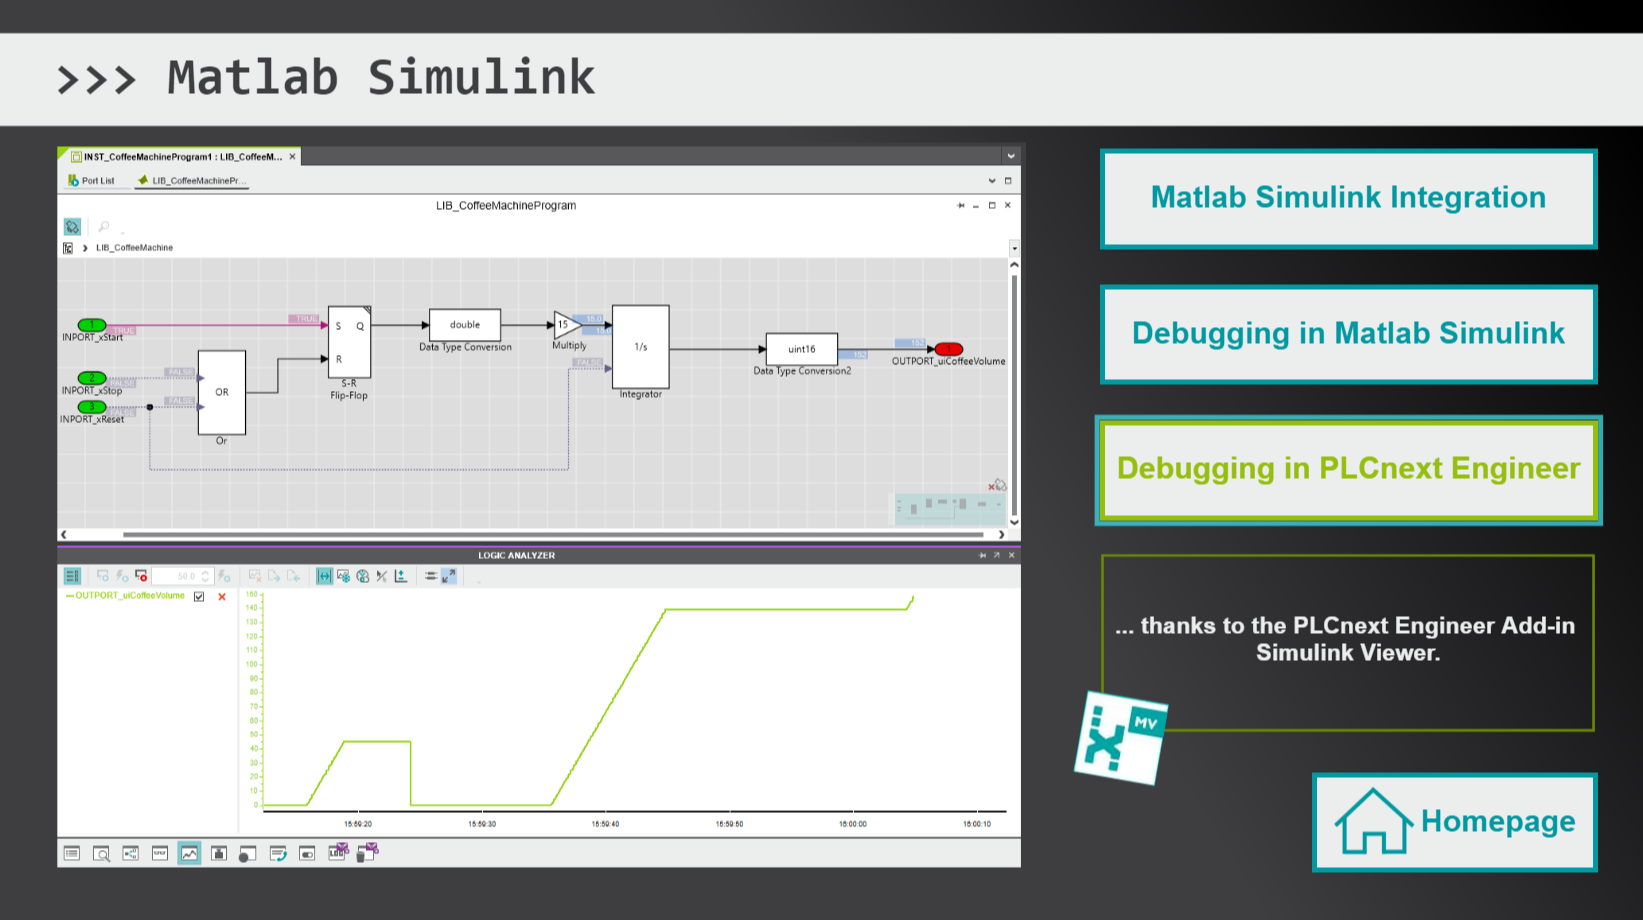Viewport: 1643px width, 920px height.
Task: Open Matlab Simulink Integration button
Action: [1348, 199]
